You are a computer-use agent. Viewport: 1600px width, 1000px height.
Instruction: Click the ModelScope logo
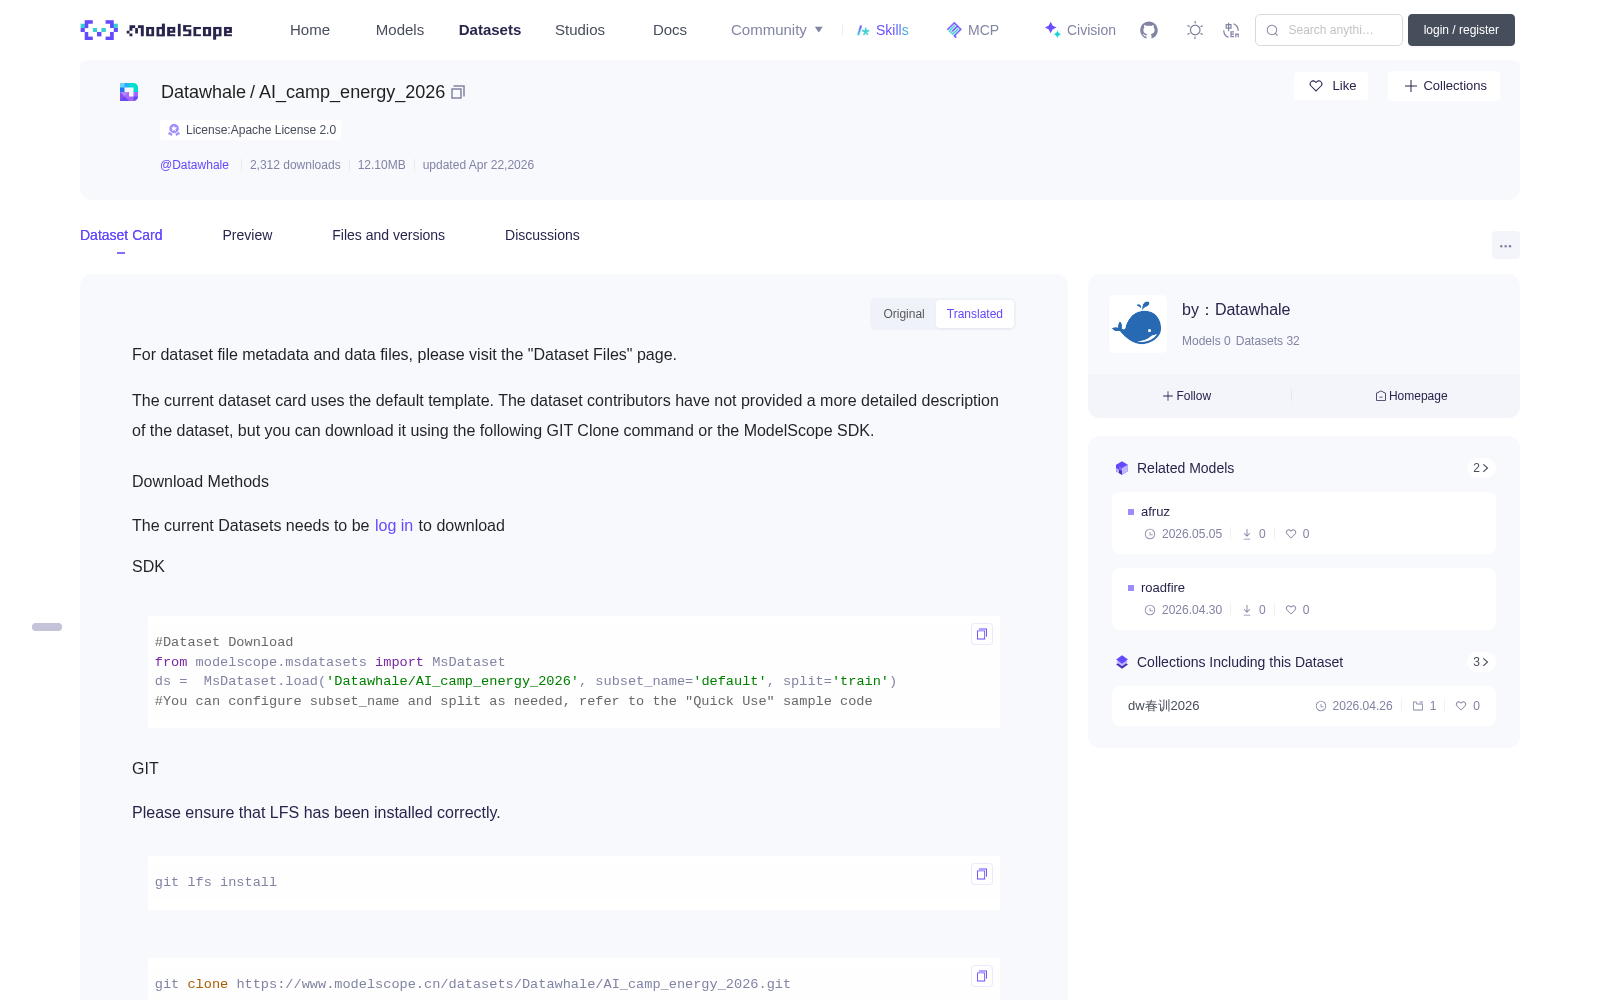[156, 30]
